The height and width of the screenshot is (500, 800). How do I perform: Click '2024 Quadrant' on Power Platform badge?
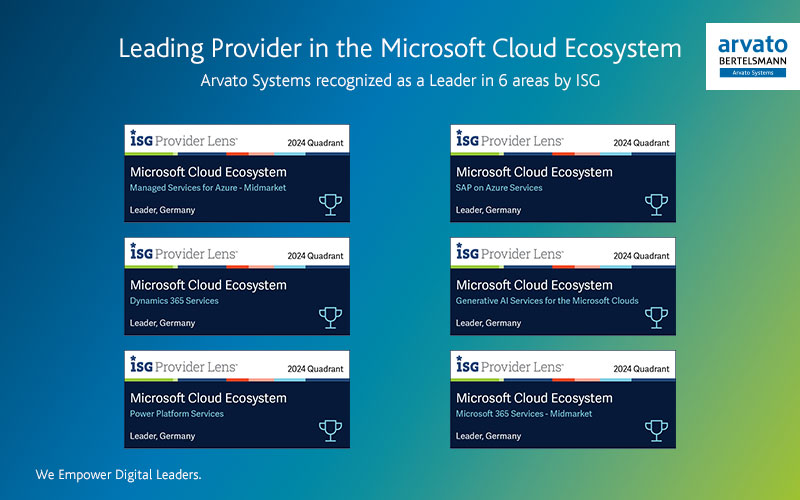point(315,369)
